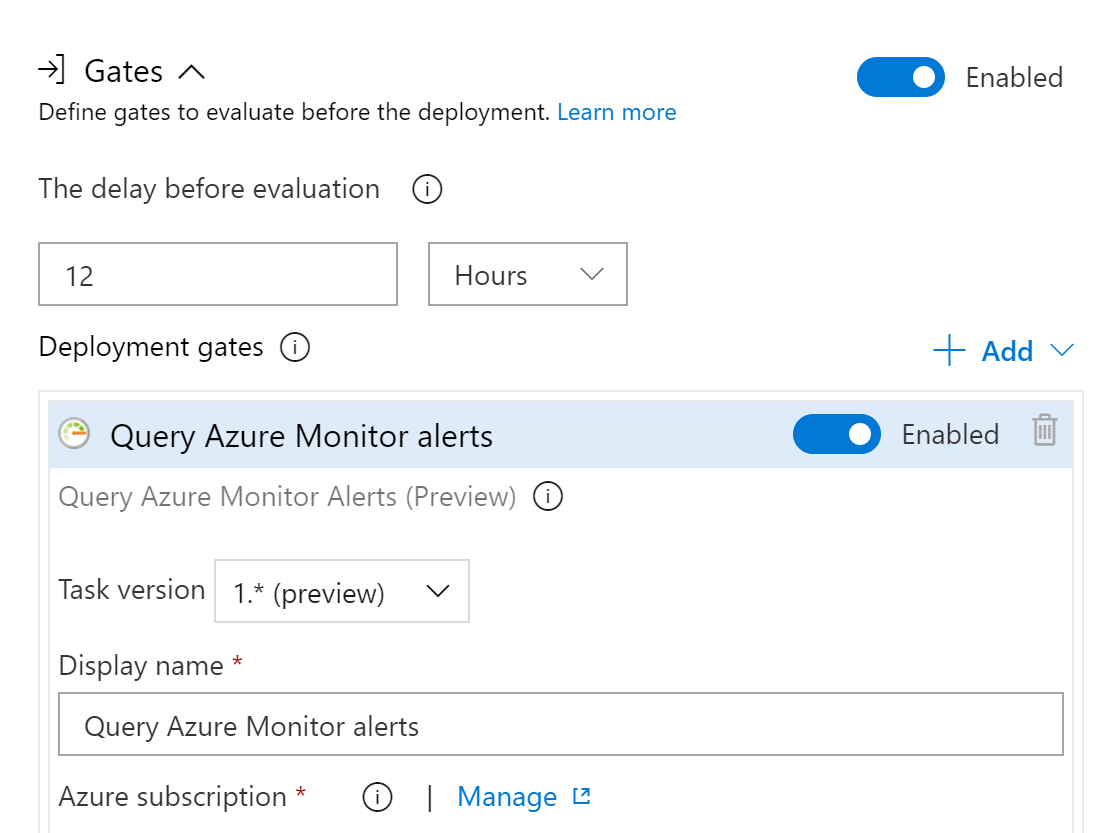Screen dimensions: 1107x833
Task: Click the delay value field showing 12
Action: 218,275
